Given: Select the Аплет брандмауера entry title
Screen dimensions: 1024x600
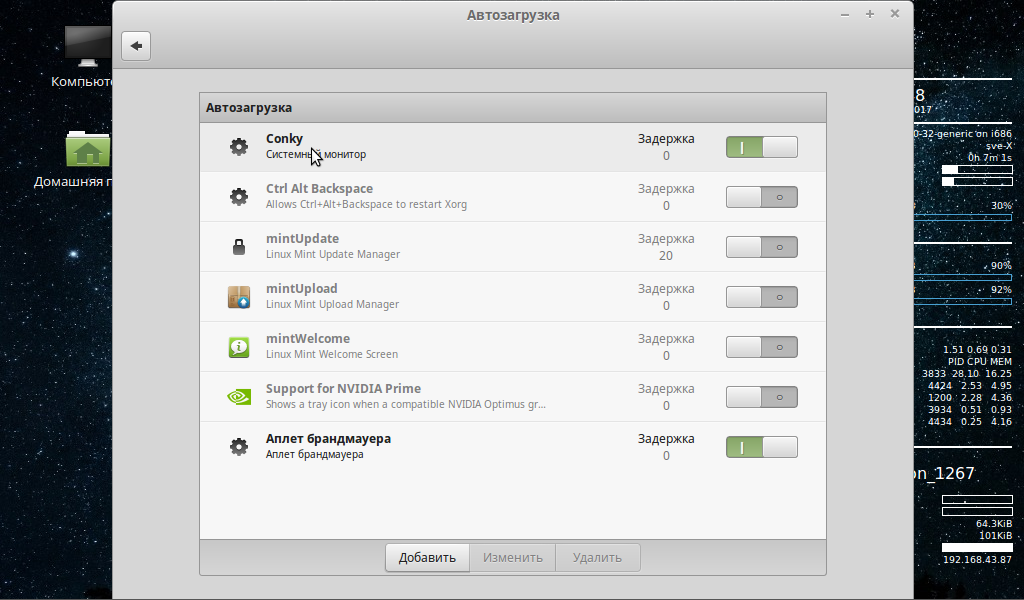Looking at the screenshot, I should click(328, 439).
